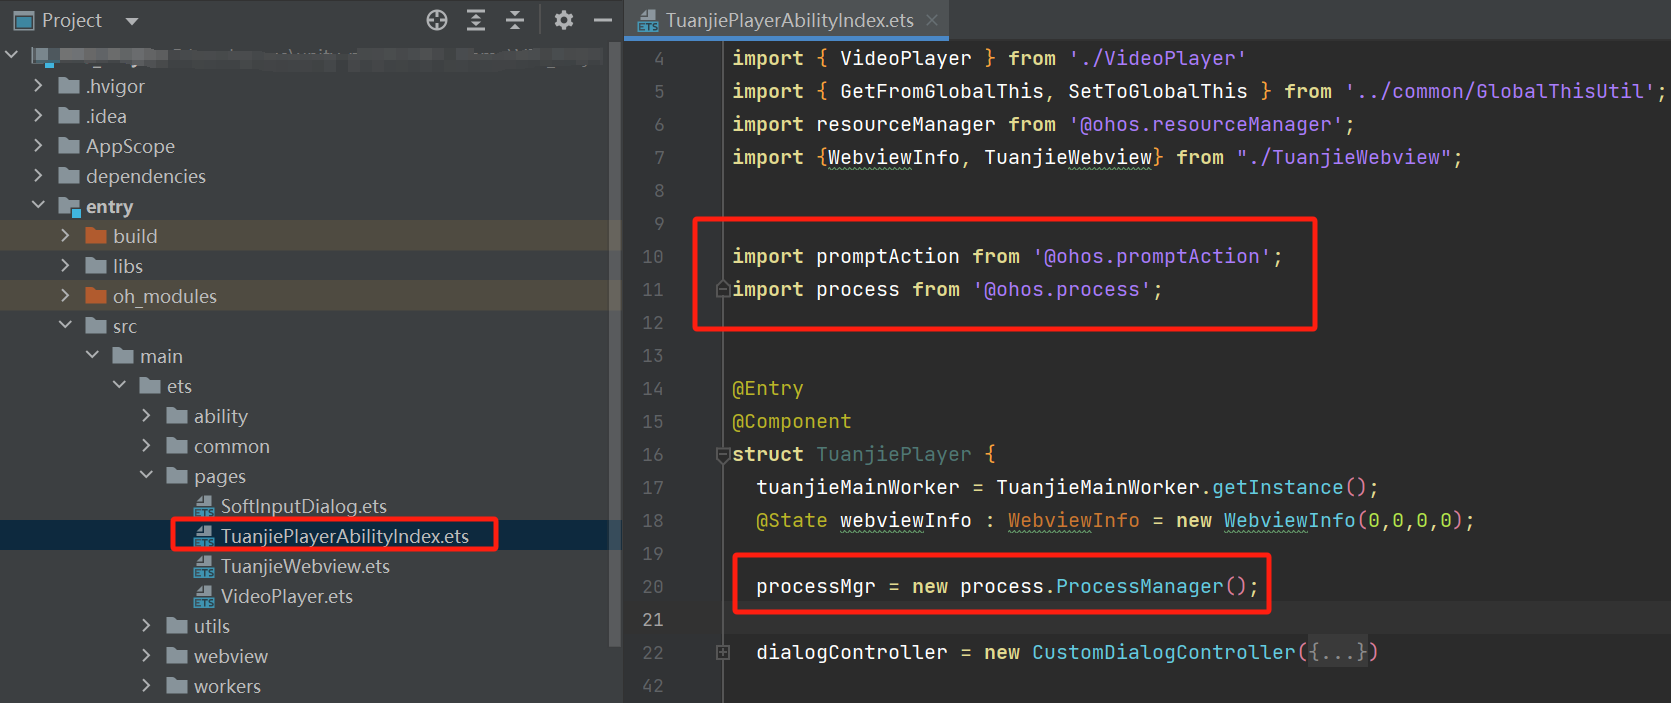Image resolution: width=1671 pixels, height=703 pixels.
Task: Collapse the pages folder
Action: click(146, 476)
